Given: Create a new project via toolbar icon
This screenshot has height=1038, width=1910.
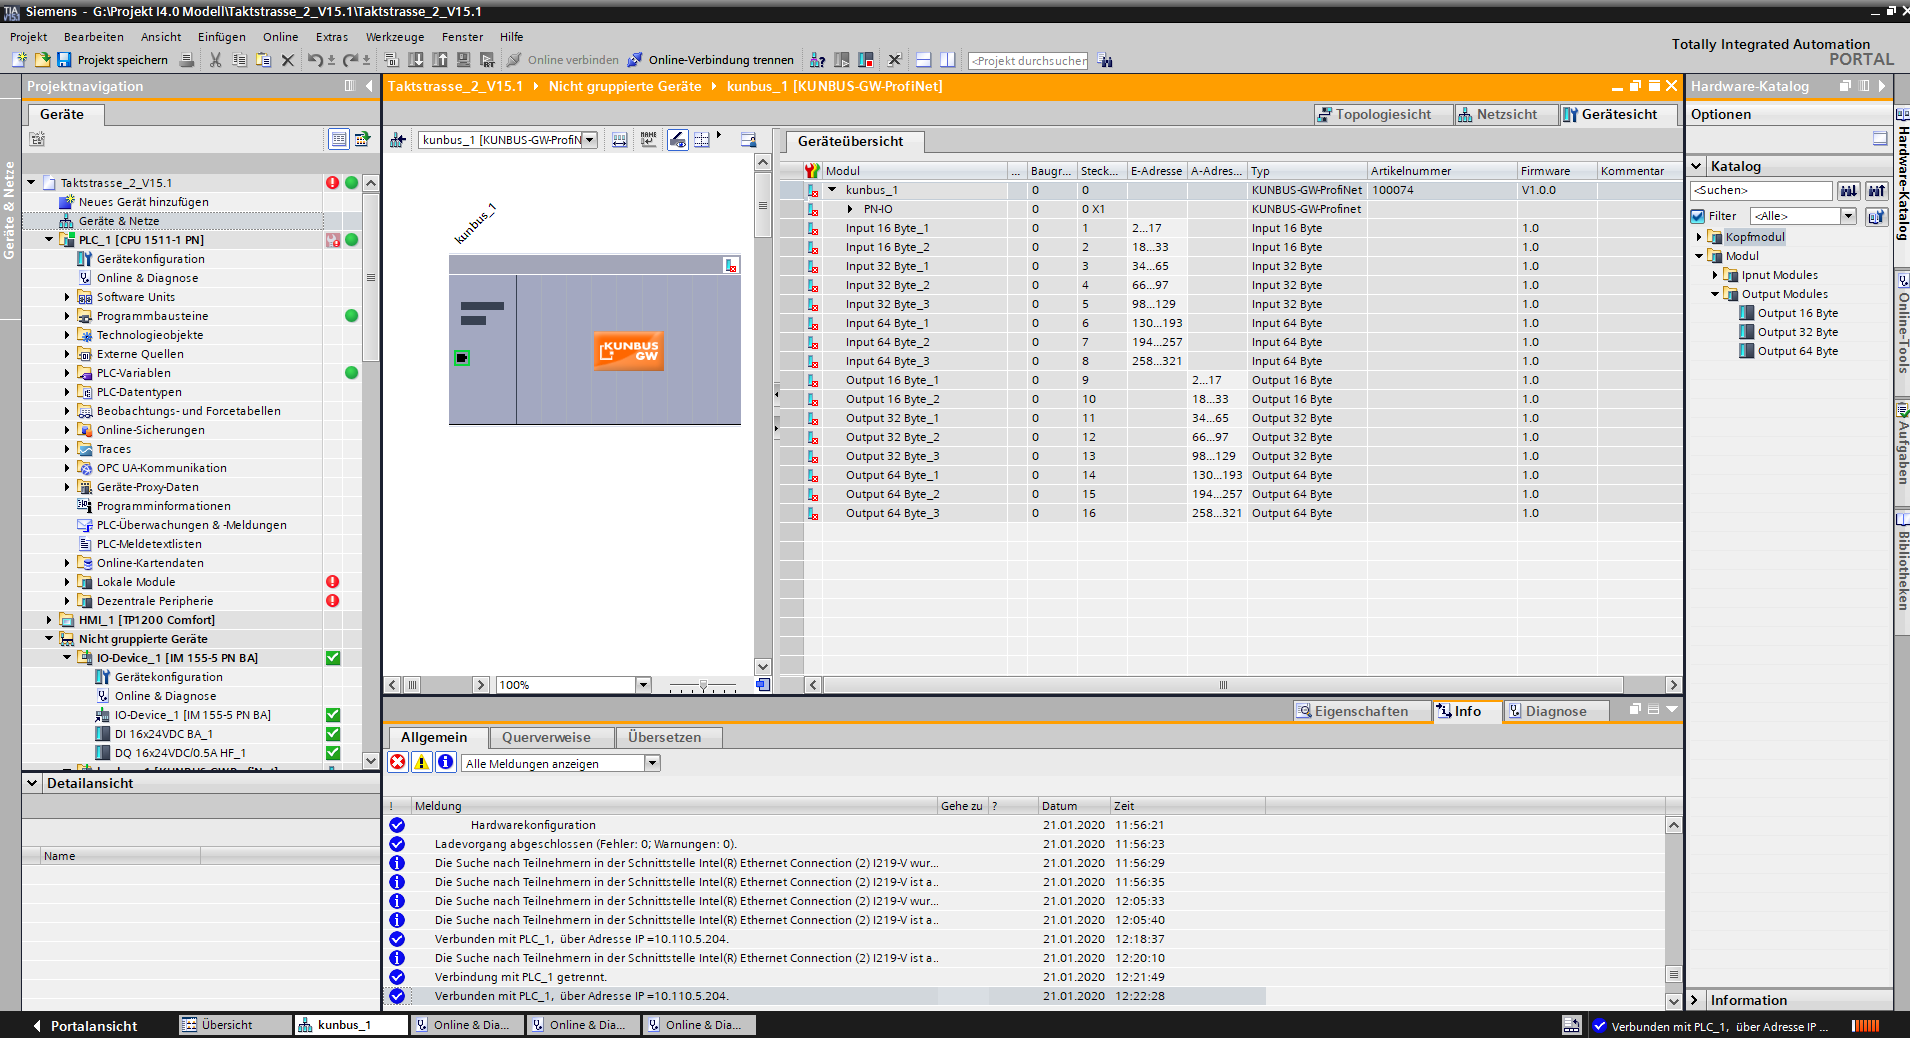Looking at the screenshot, I should pos(19,60).
